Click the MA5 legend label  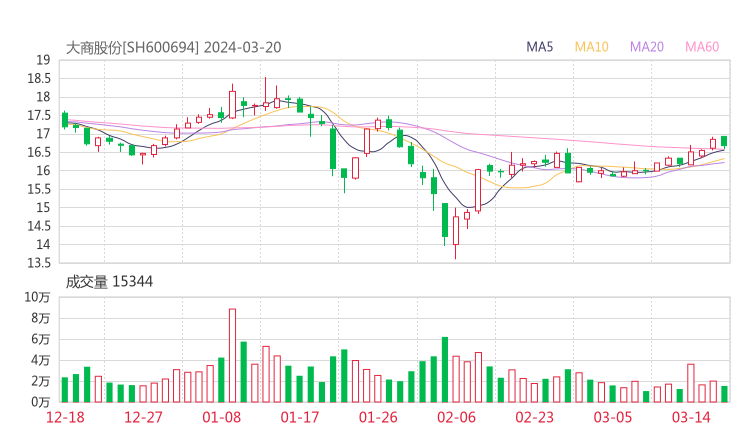[x=539, y=47]
